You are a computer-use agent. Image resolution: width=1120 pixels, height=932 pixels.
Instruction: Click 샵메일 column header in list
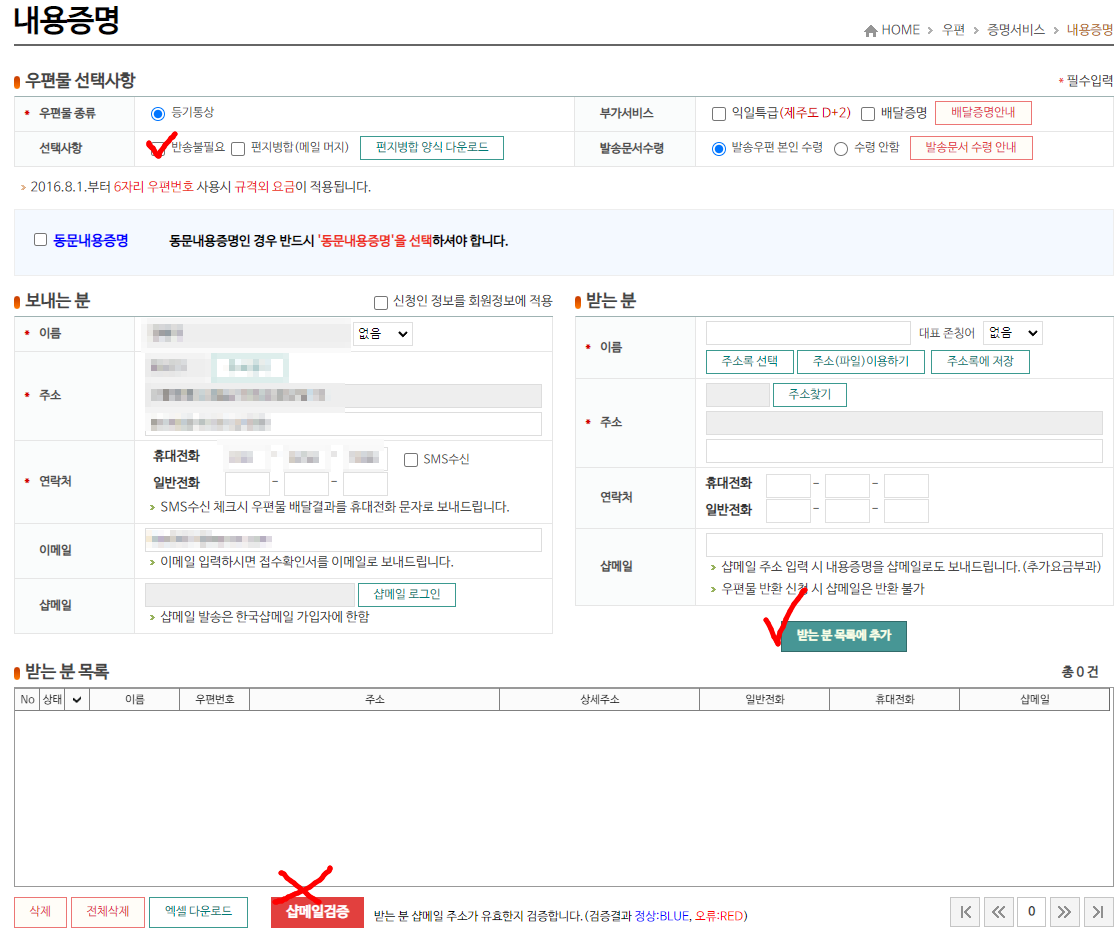[1034, 699]
